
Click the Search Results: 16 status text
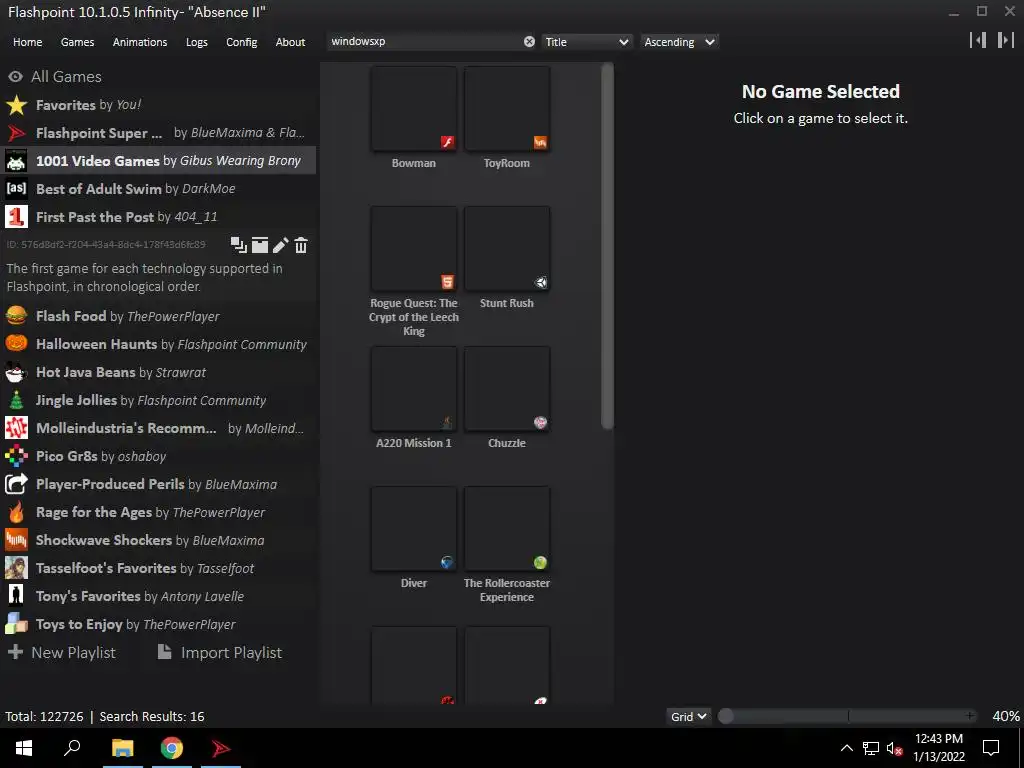[x=152, y=716]
